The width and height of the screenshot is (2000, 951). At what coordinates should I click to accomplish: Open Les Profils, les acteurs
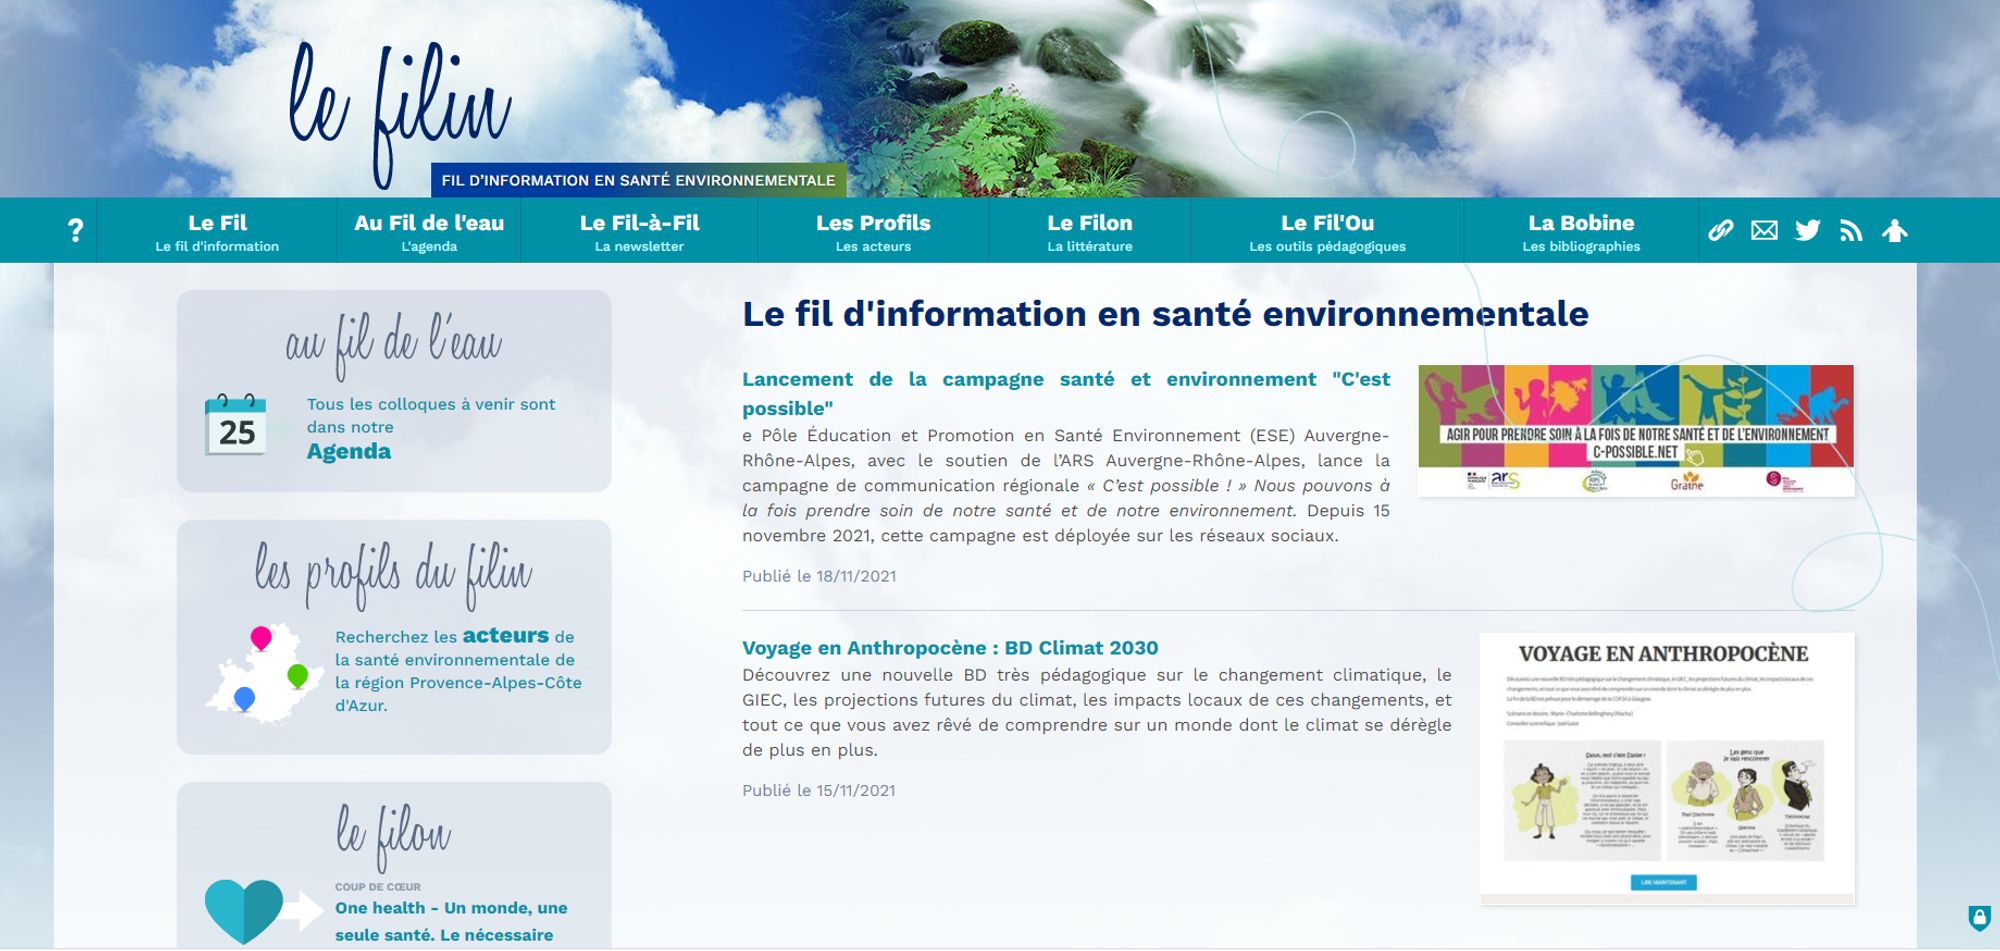coord(873,229)
